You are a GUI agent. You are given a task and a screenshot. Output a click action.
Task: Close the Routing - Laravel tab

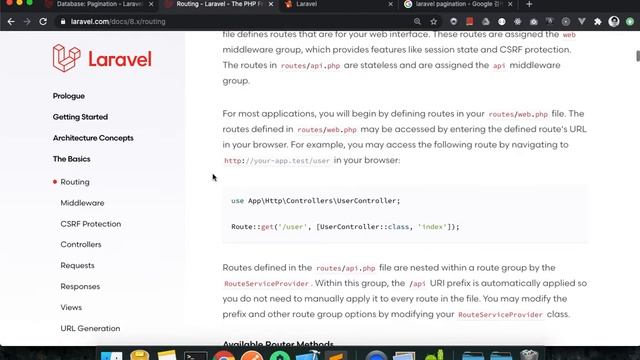[x=271, y=4]
